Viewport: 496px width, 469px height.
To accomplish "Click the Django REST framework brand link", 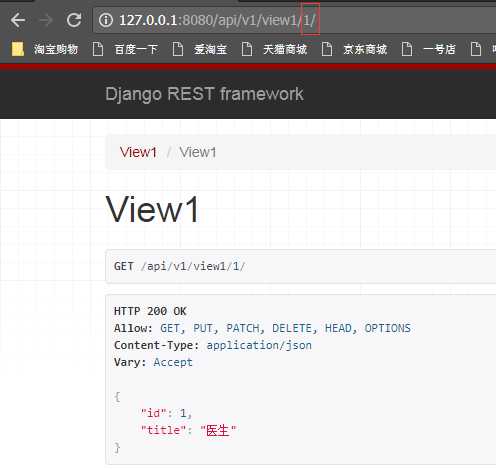I will point(204,94).
